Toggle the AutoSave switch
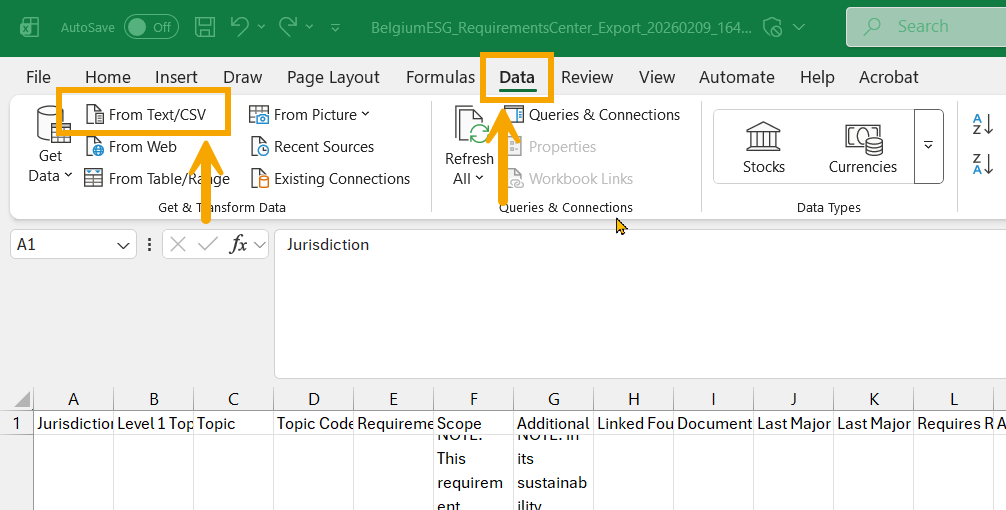This screenshot has height=510, width=1006. coord(151,27)
